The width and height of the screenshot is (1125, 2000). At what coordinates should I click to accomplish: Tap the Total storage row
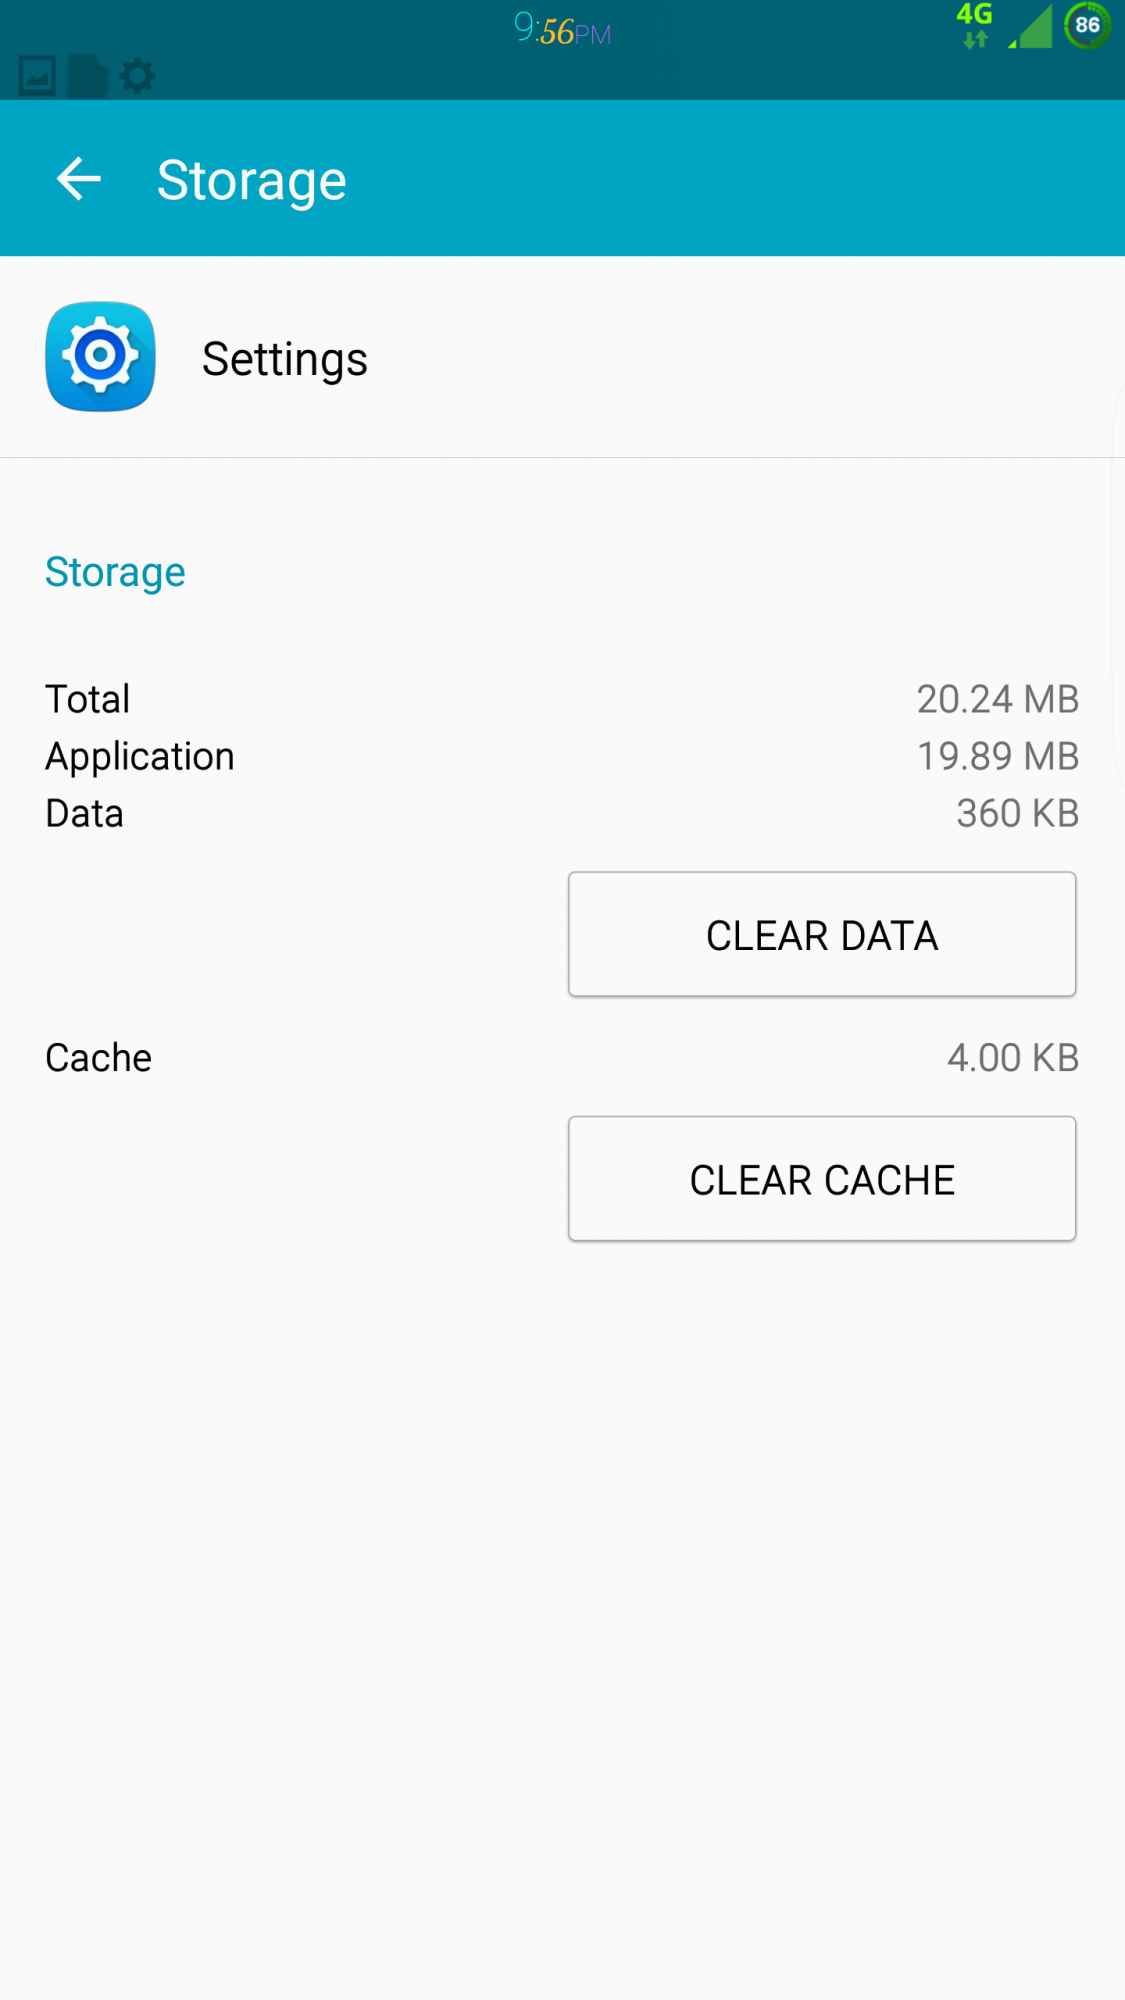point(87,699)
